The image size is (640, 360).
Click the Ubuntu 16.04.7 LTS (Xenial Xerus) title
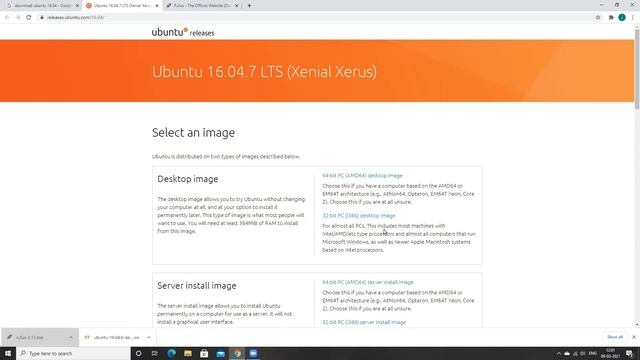tap(264, 72)
